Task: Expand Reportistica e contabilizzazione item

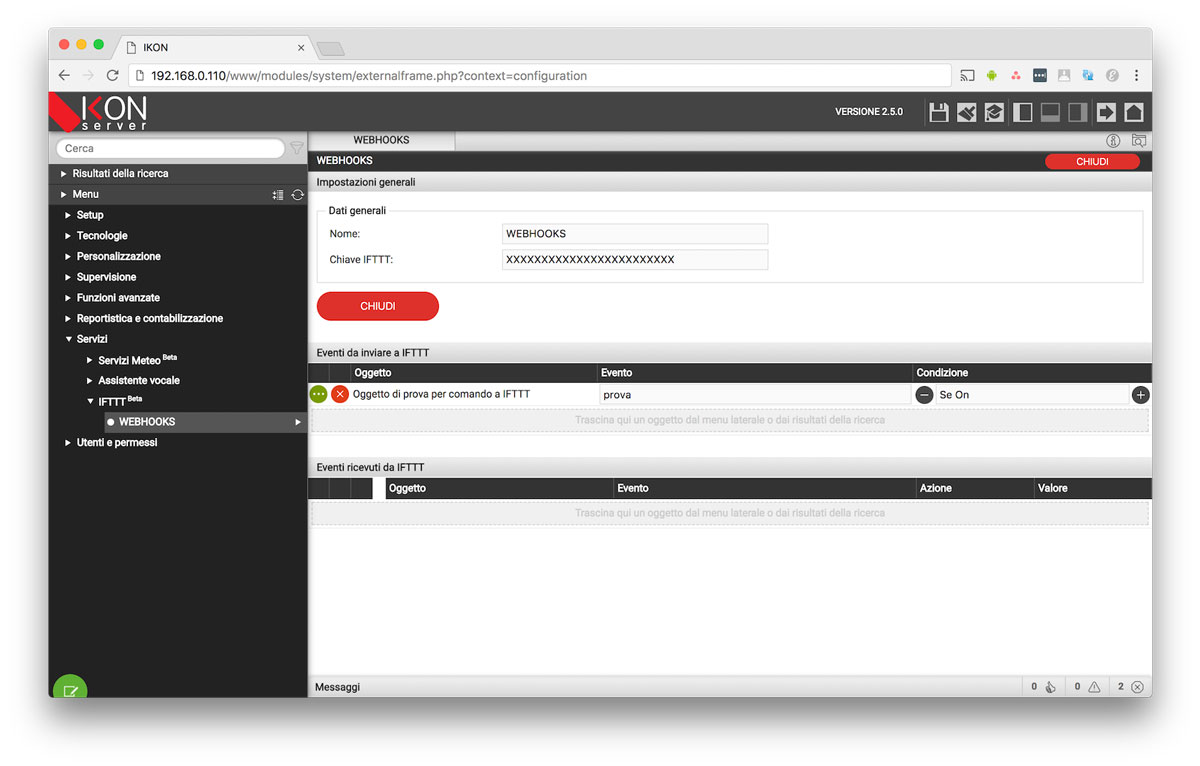Action: (68, 319)
